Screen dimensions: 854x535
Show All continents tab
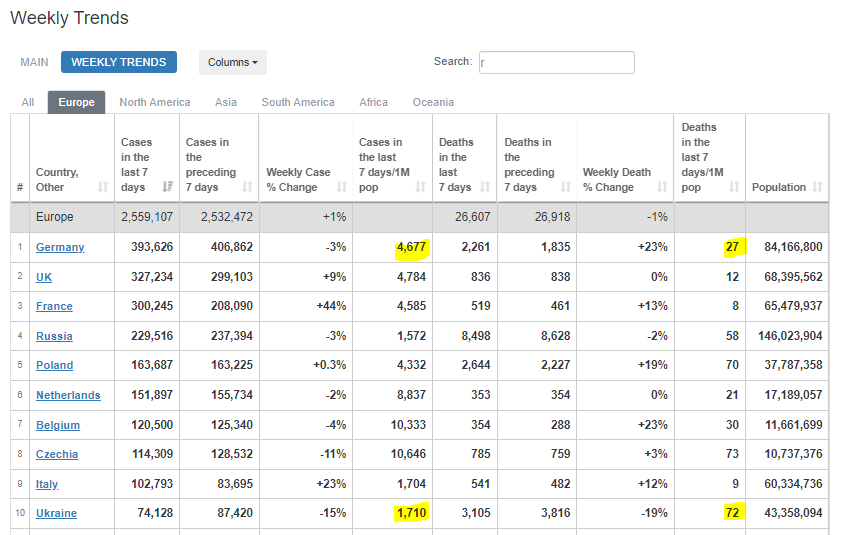pos(28,102)
